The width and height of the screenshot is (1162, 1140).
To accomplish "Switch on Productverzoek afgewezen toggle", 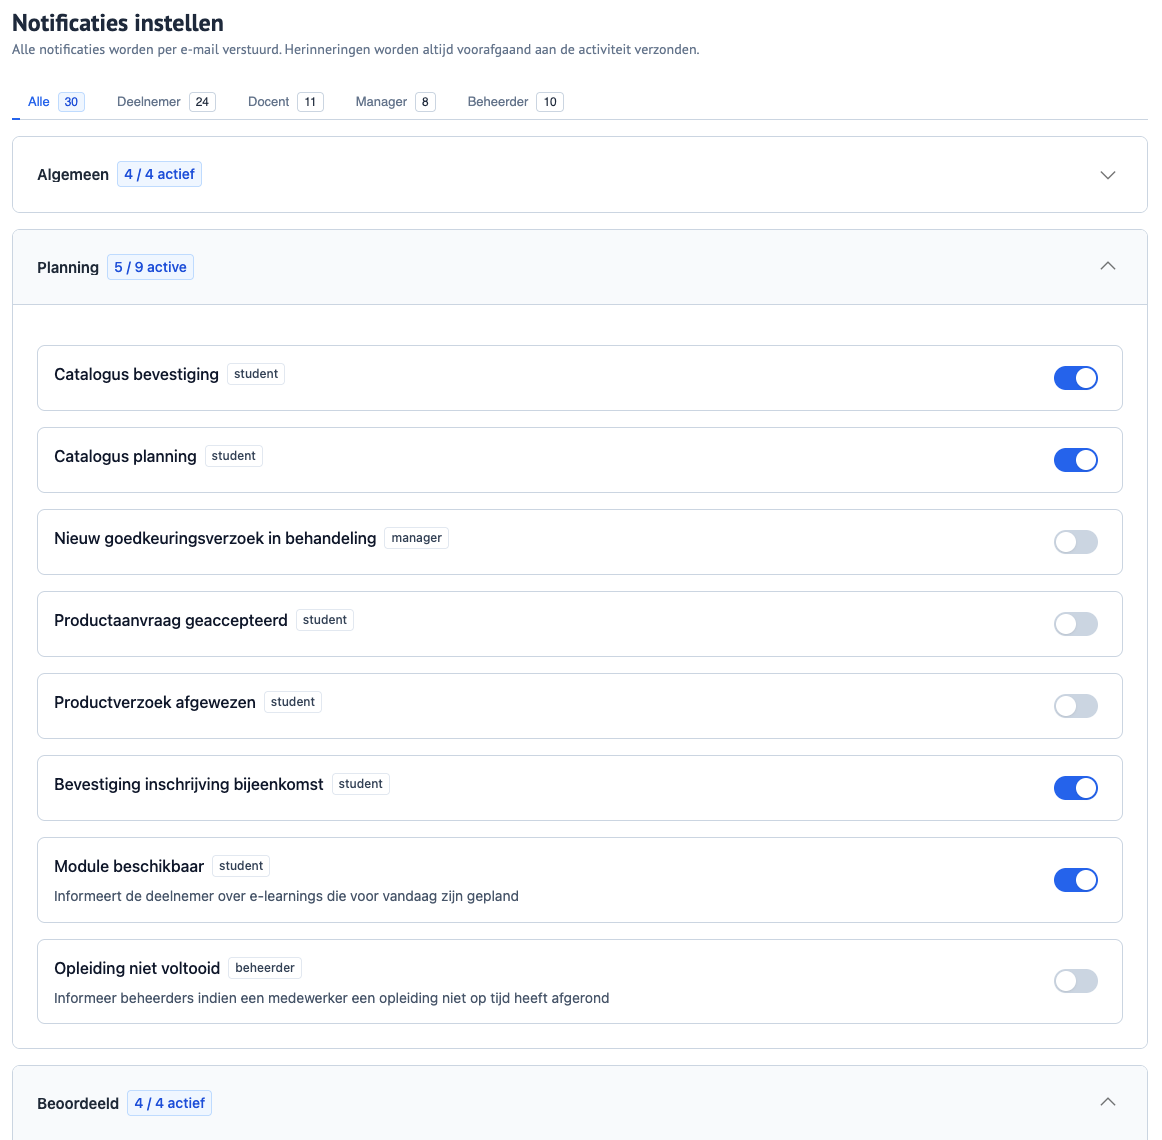I will (1075, 706).
